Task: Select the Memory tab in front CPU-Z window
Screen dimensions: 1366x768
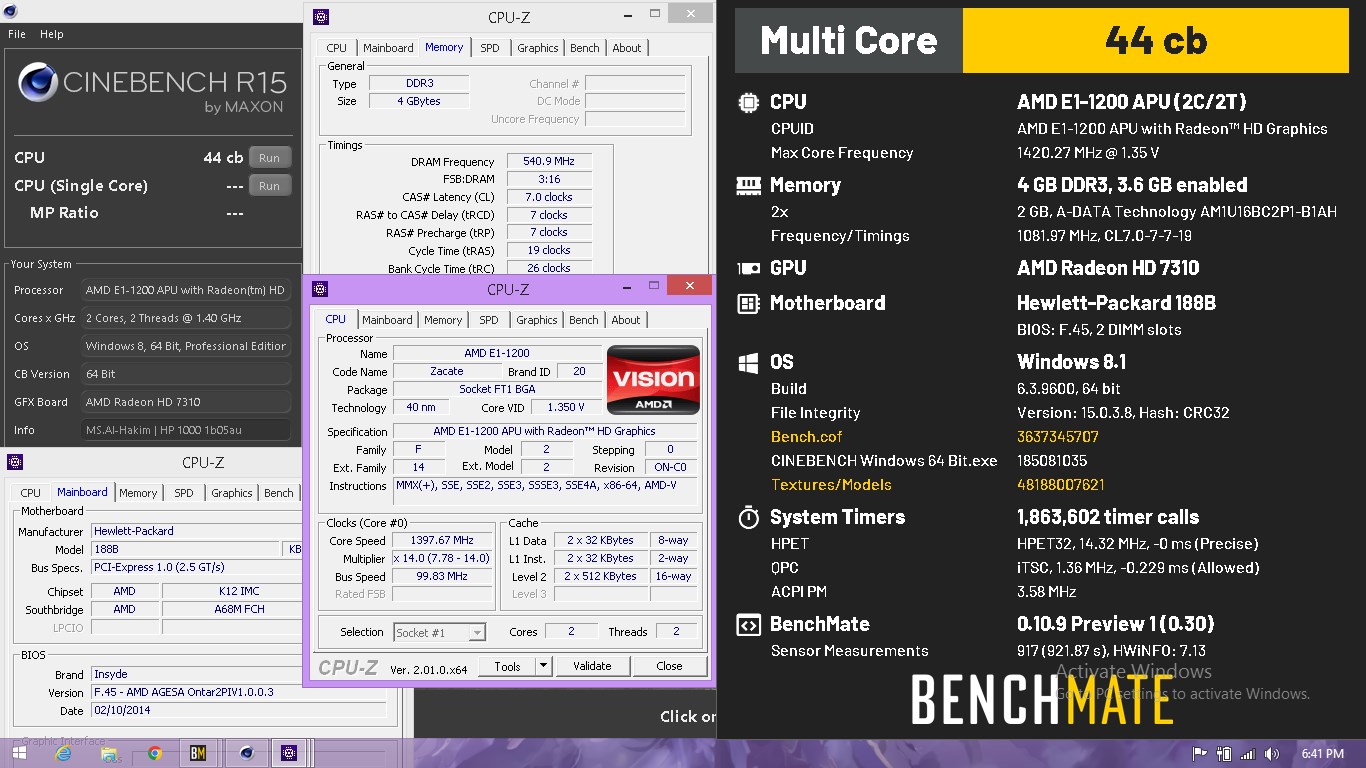Action: 443,320
